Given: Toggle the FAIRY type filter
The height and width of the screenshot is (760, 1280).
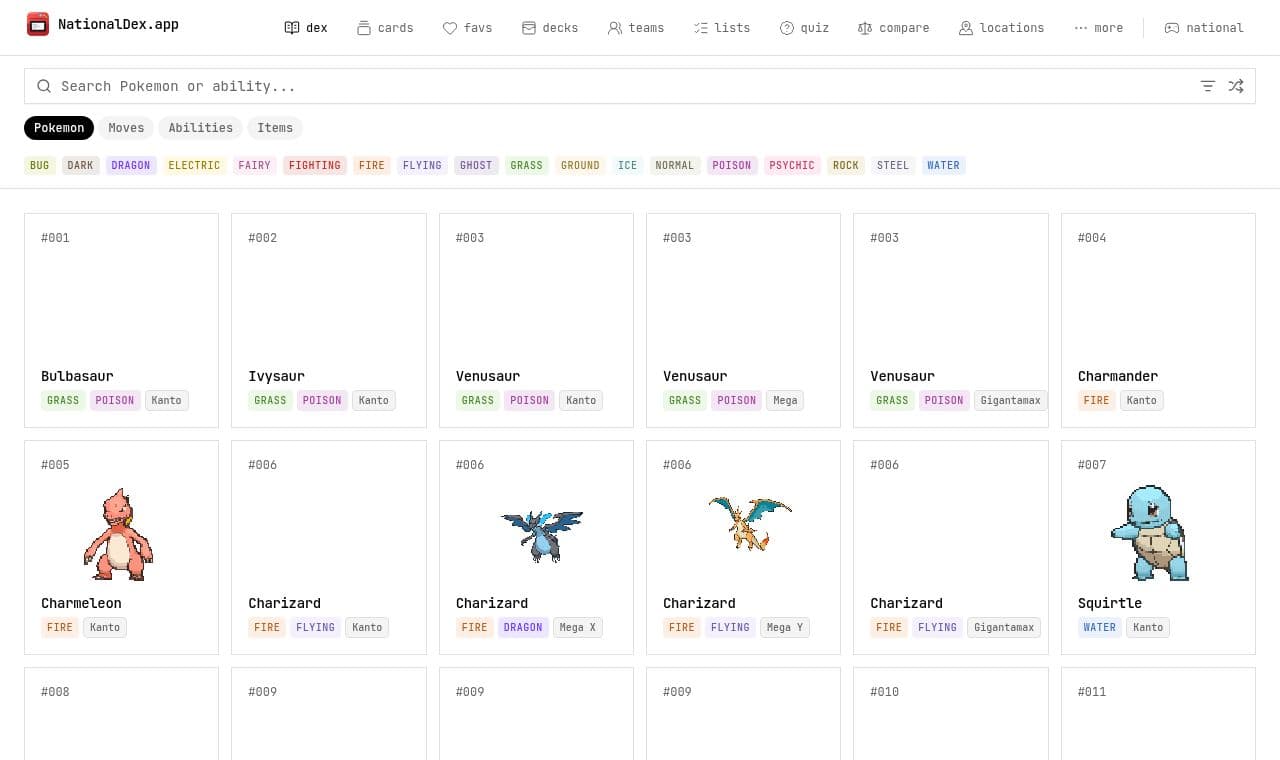Looking at the screenshot, I should tap(254, 166).
